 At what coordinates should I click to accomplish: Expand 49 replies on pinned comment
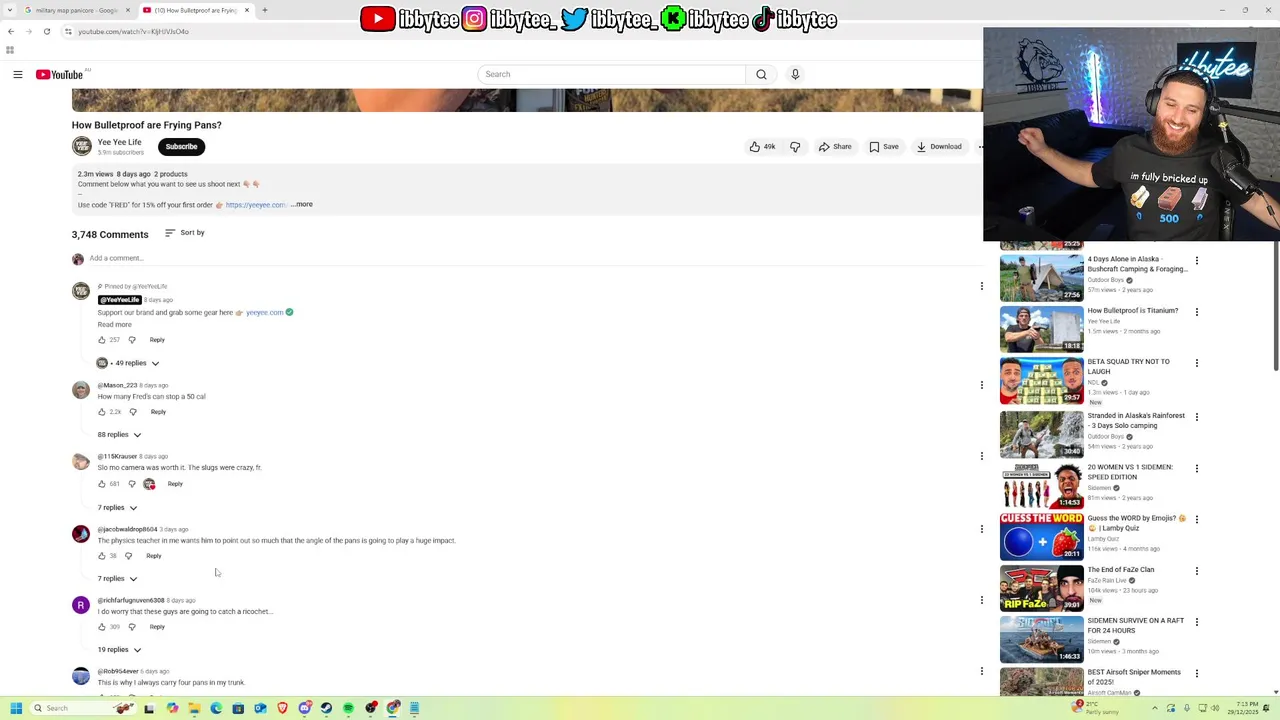(x=128, y=363)
